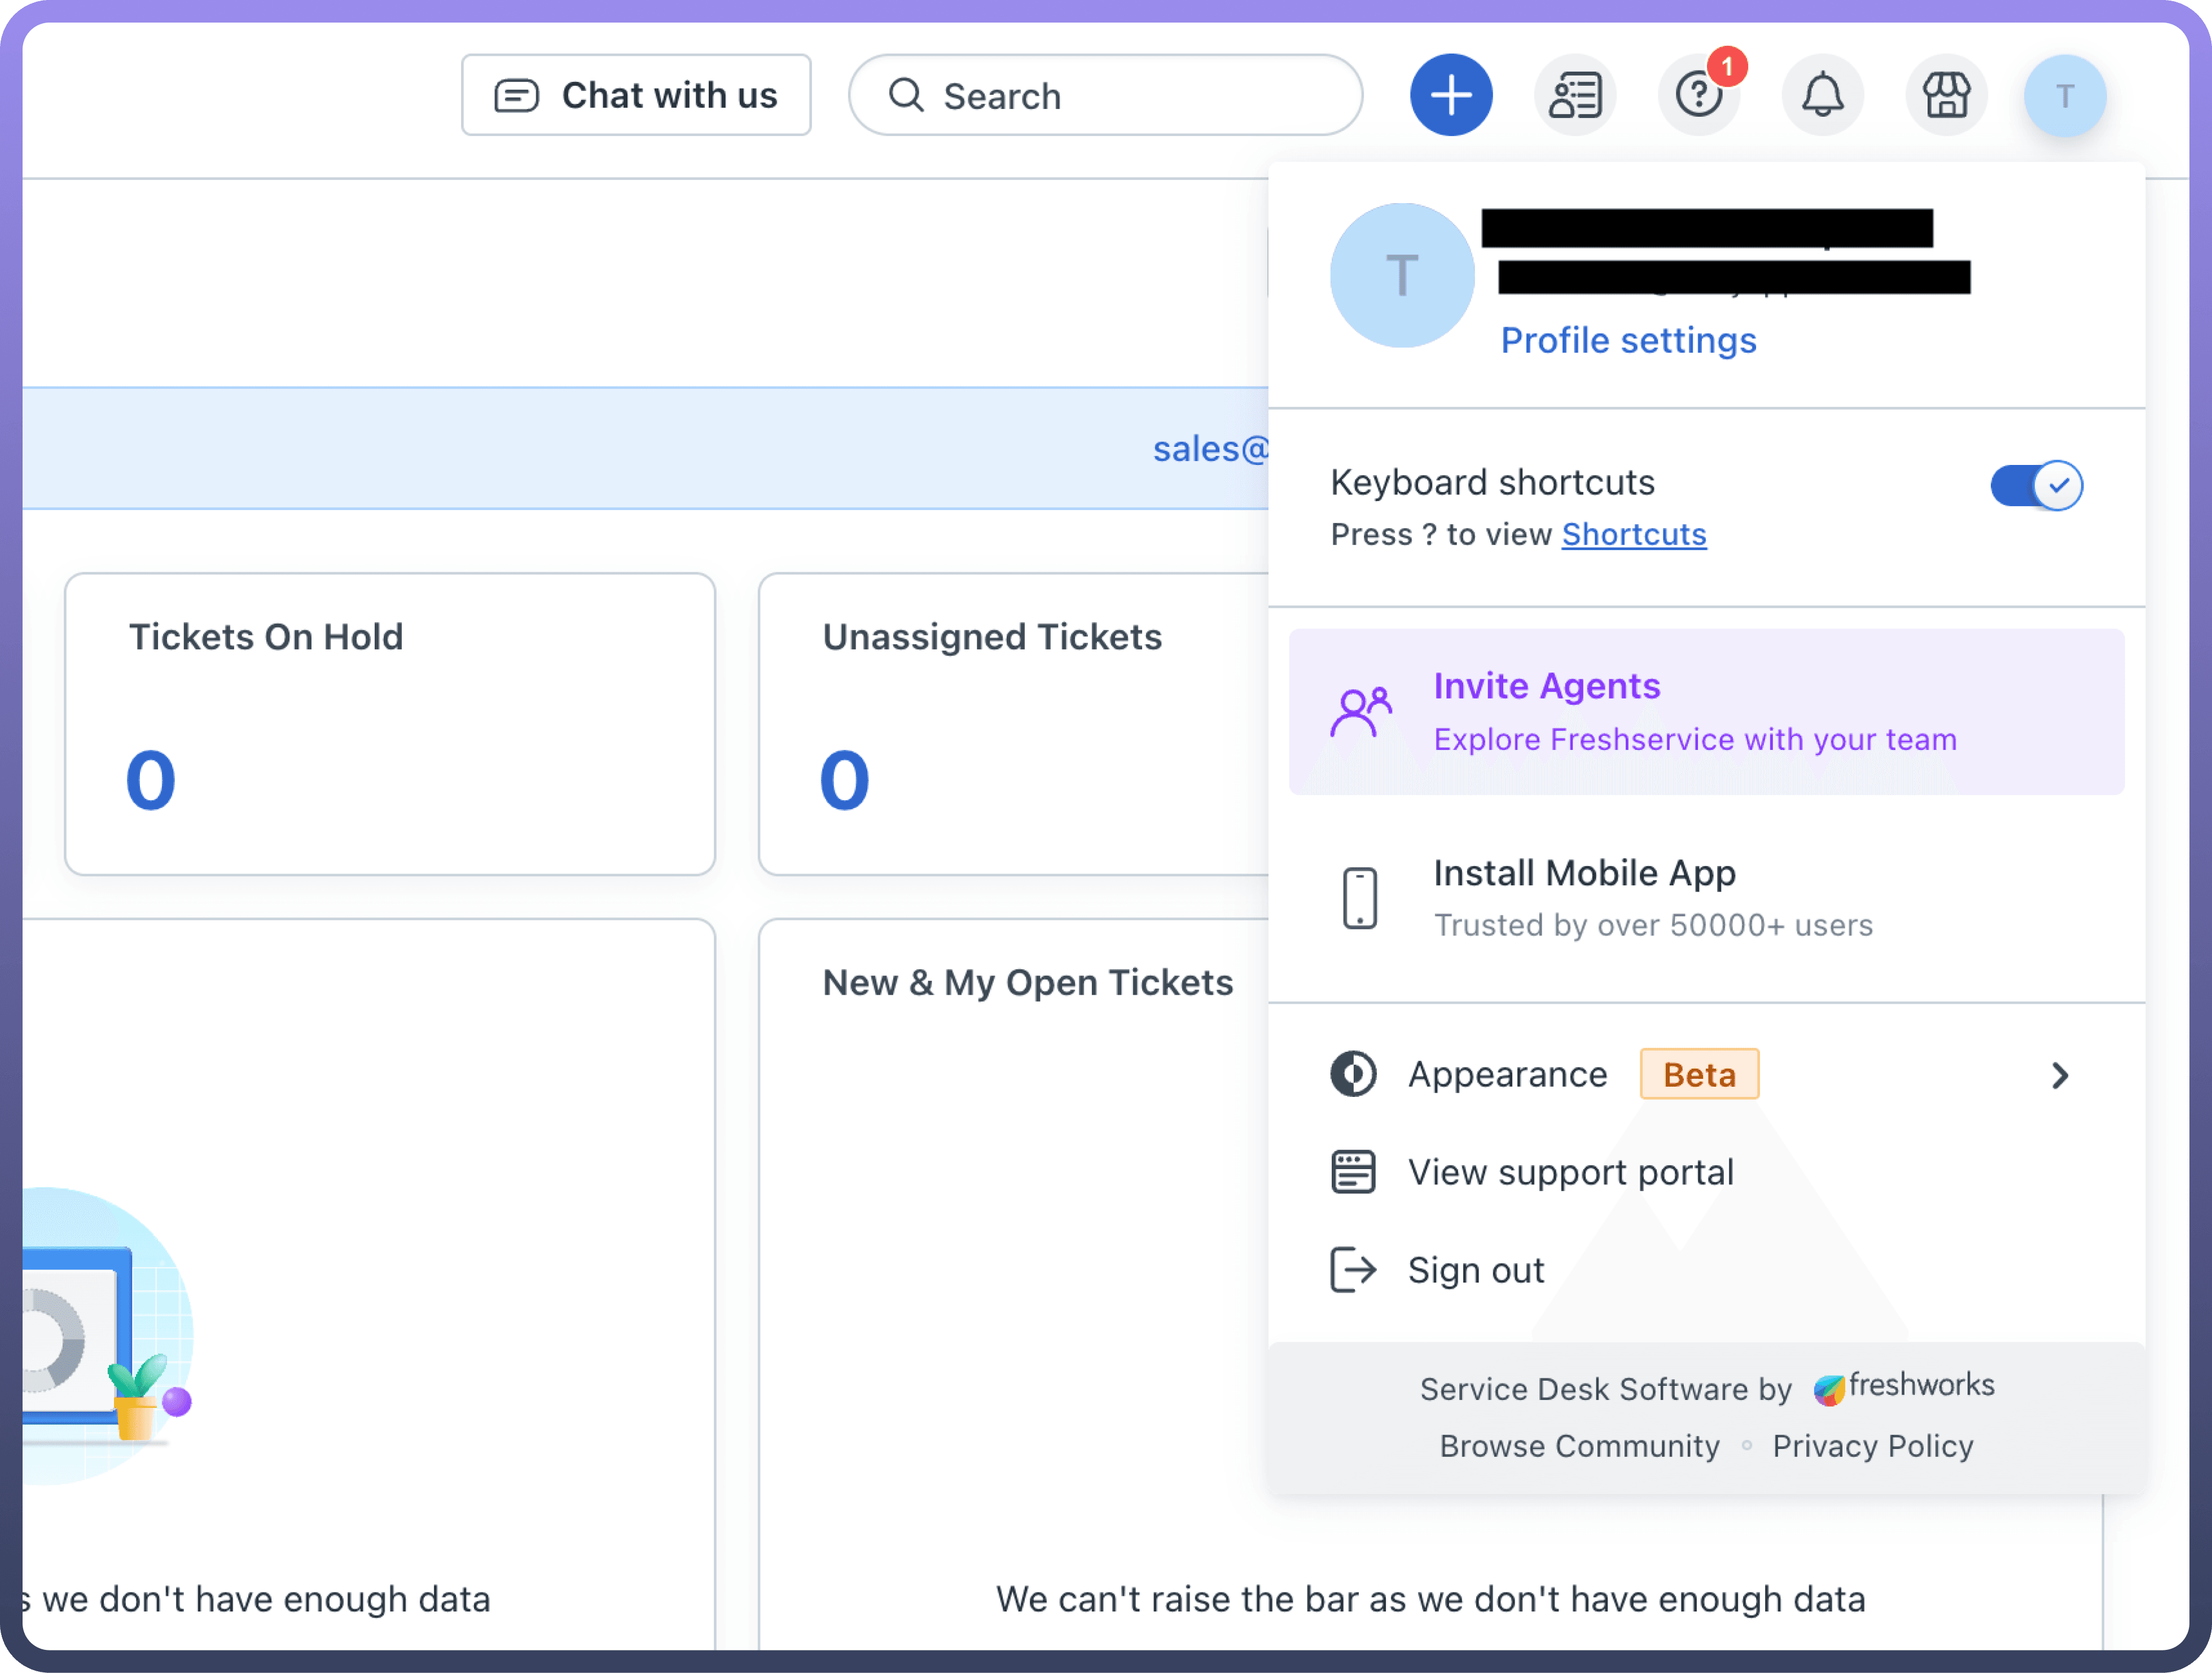Click the T profile avatar in header
The width and height of the screenshot is (2212, 1673).
point(2064,96)
